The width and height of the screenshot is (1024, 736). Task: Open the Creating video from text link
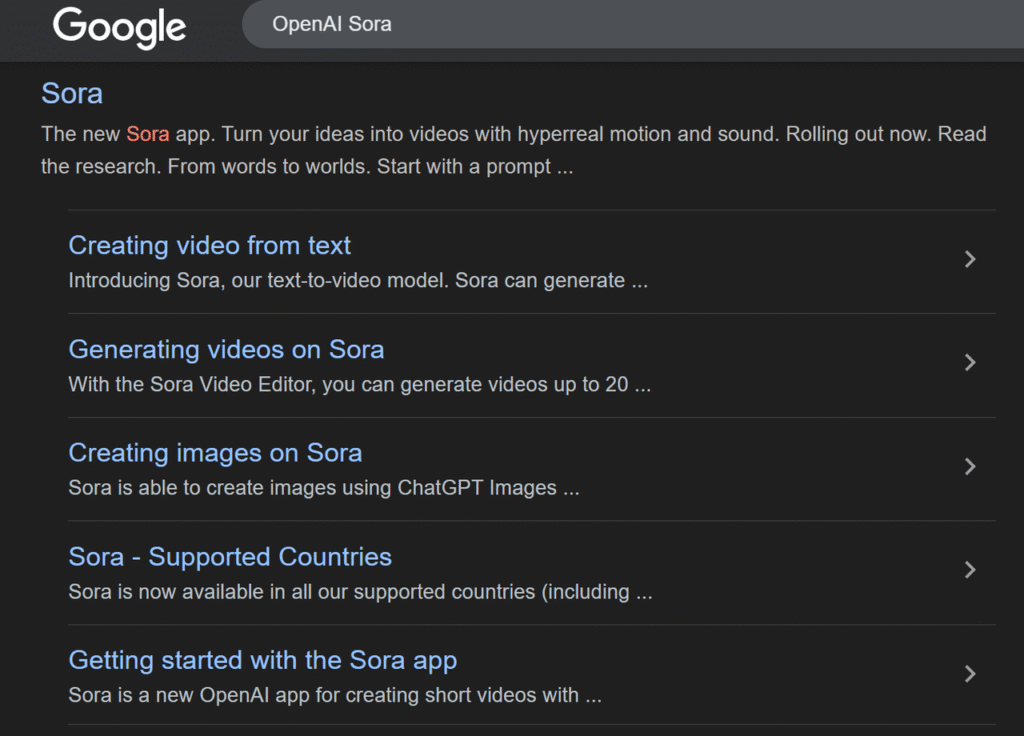(209, 245)
